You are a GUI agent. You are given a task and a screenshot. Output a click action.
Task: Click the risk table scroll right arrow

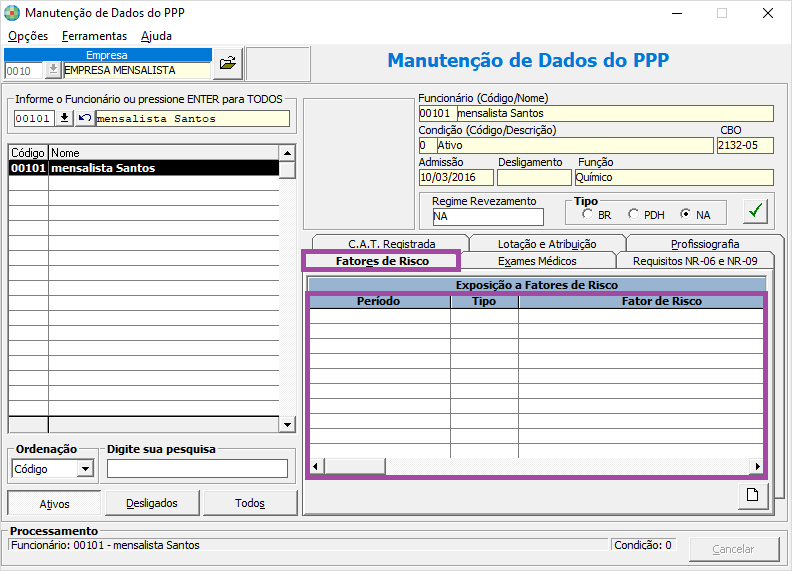pyautogui.click(x=757, y=466)
